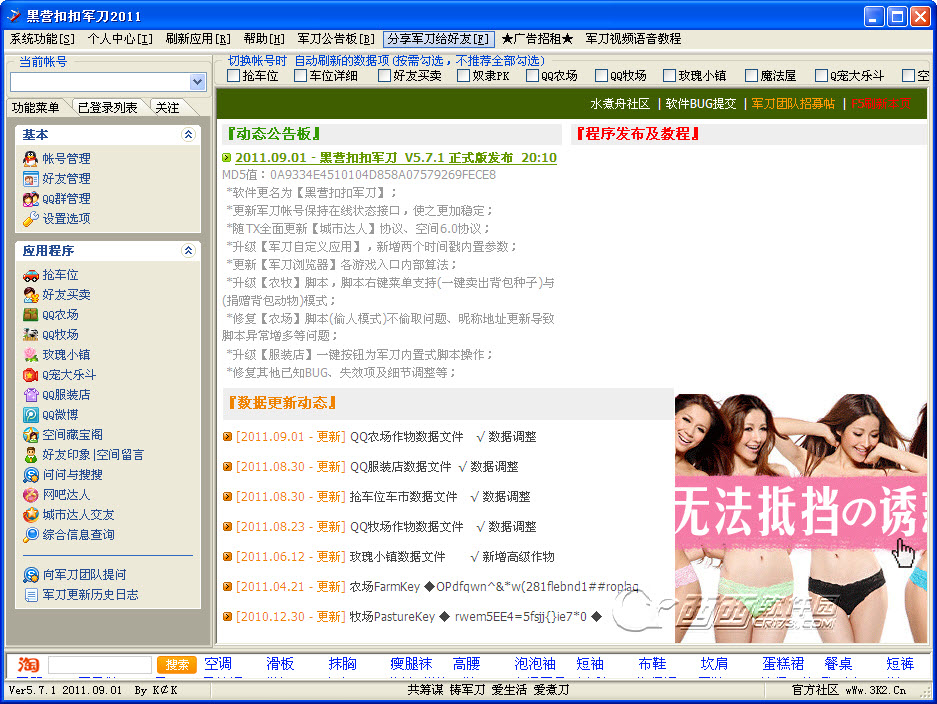Click the 设置选项 wrench icon
937x704 pixels.
pyautogui.click(x=31, y=218)
